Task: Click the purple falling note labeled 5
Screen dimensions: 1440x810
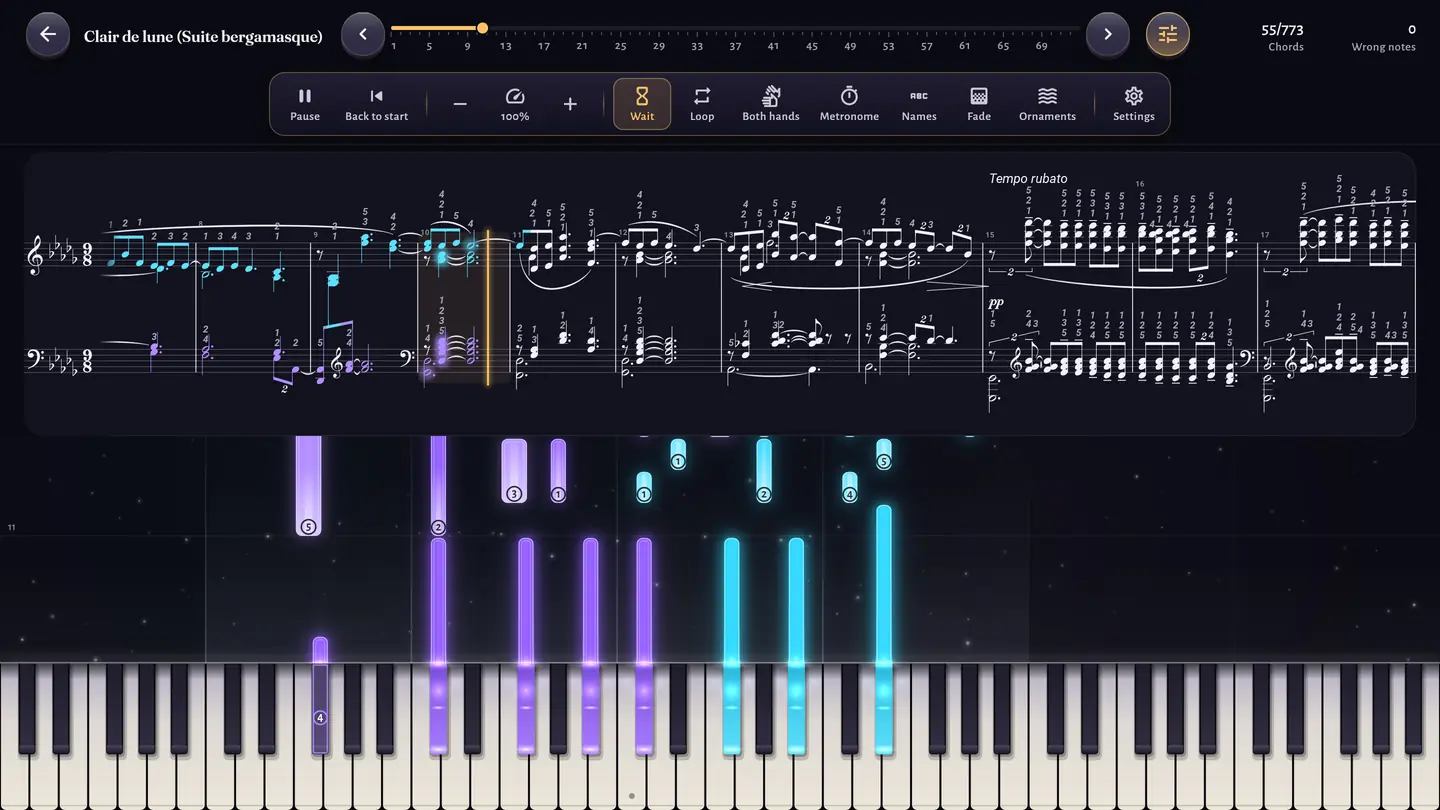Action: tap(309, 486)
